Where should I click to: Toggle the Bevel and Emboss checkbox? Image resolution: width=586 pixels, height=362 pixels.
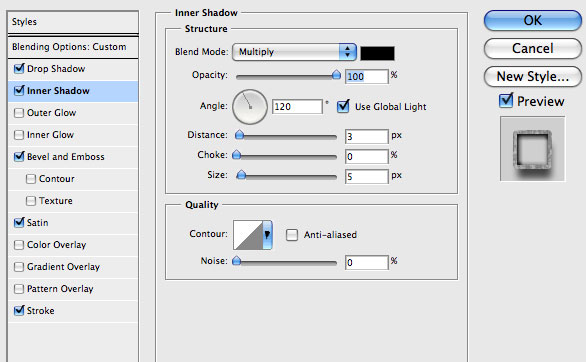(19, 157)
